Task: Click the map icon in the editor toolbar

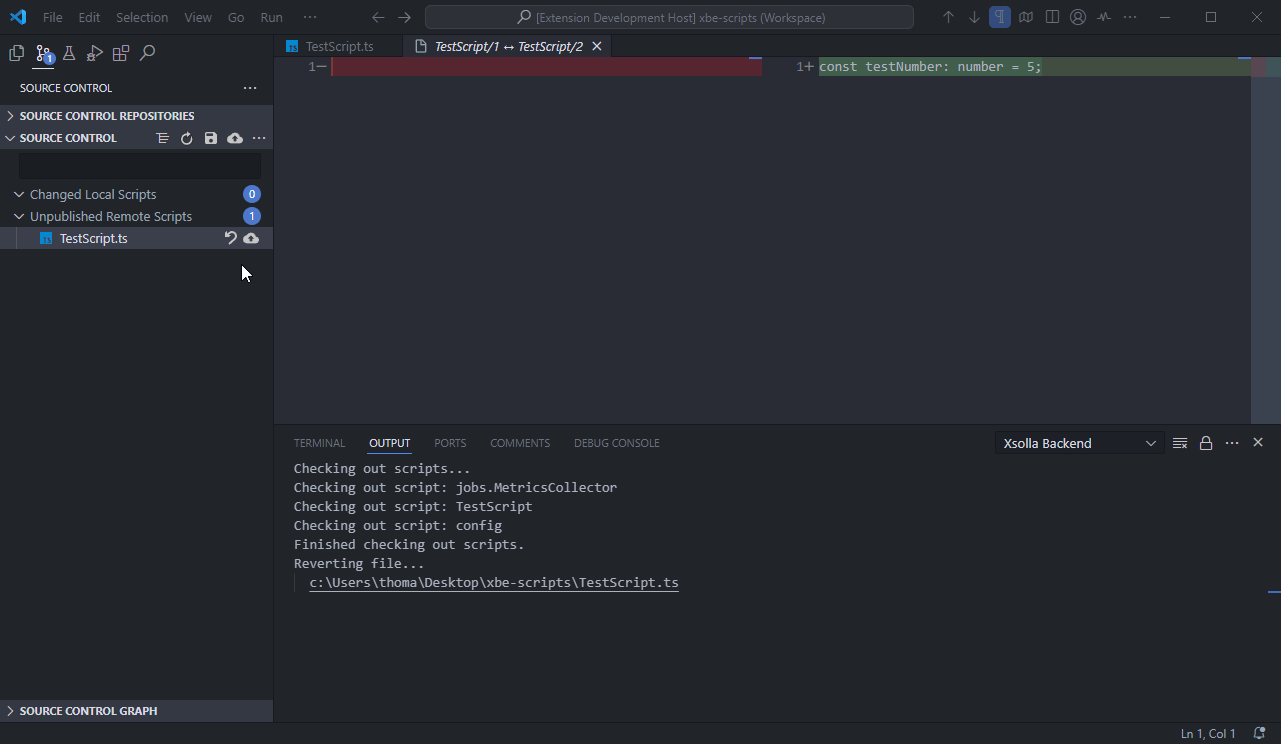Action: (x=1026, y=17)
